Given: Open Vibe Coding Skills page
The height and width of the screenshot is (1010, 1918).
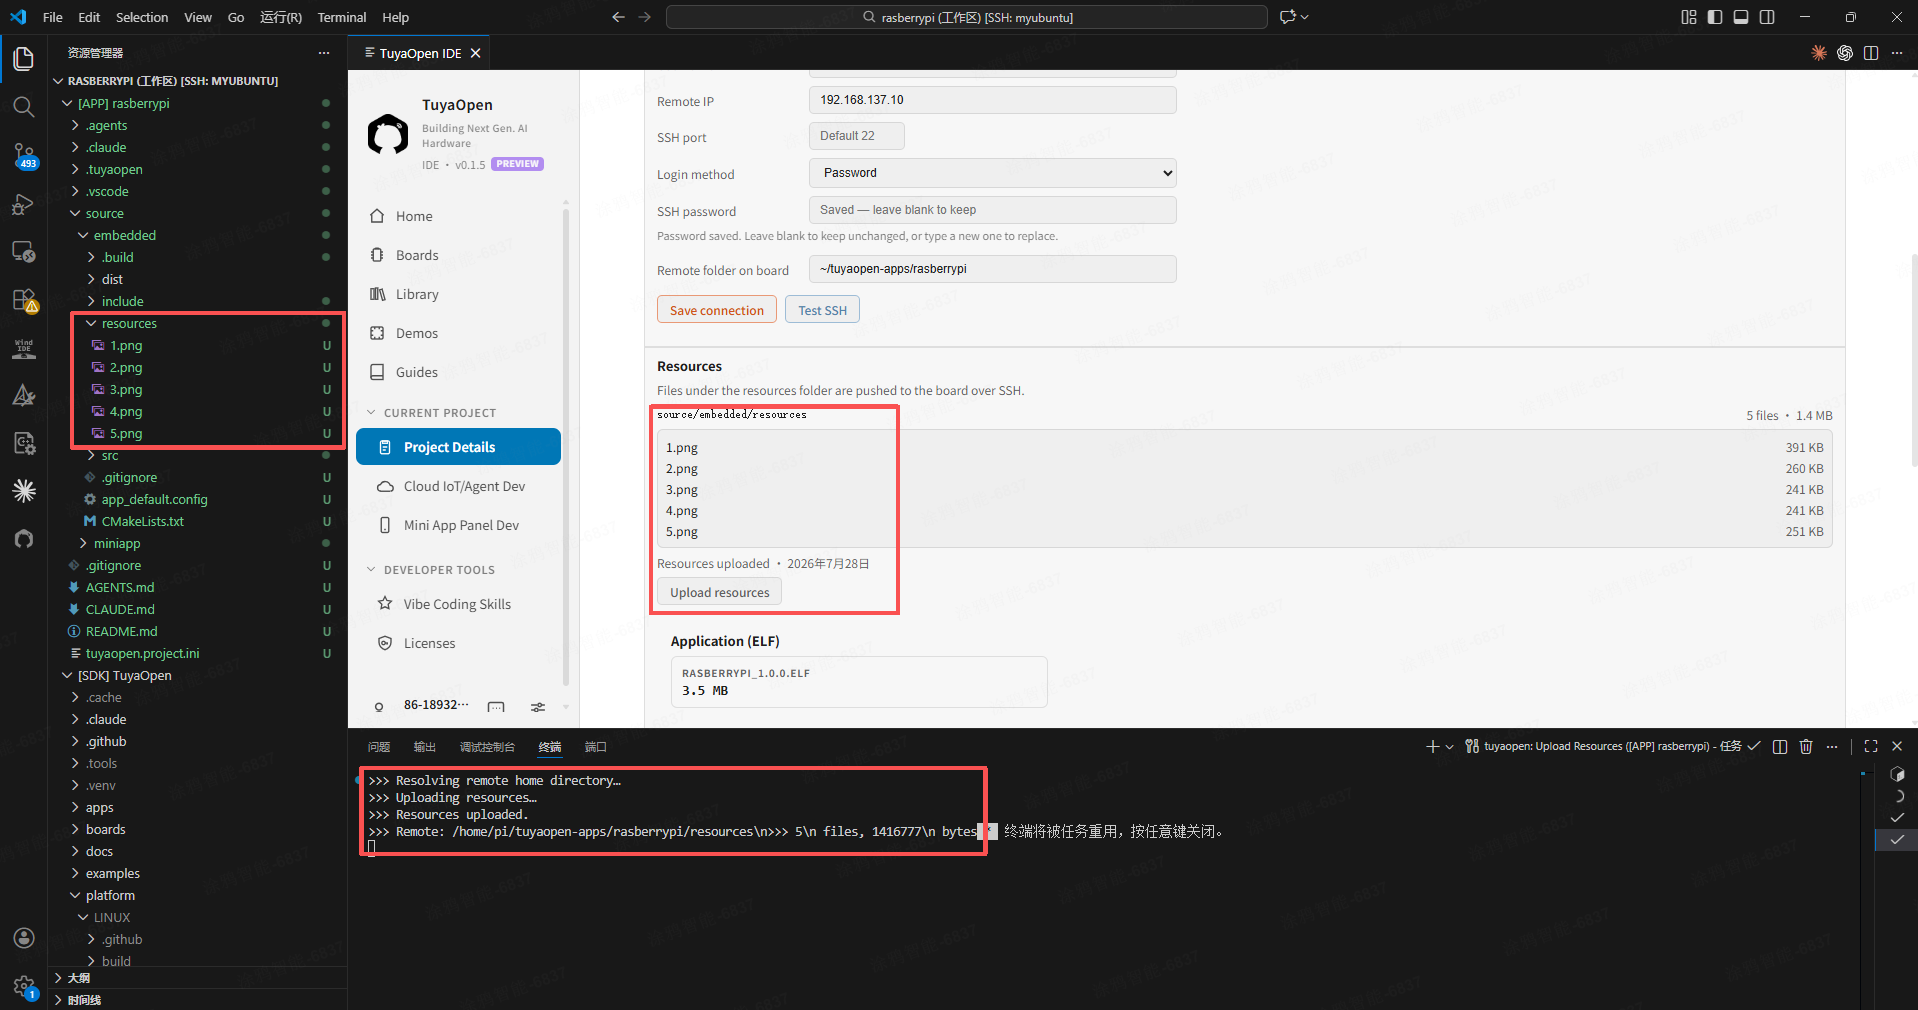Looking at the screenshot, I should coord(458,604).
